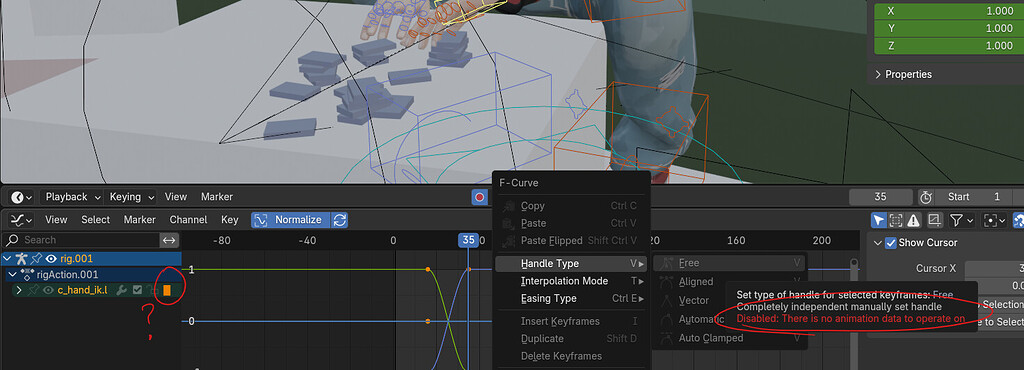Image resolution: width=1024 pixels, height=370 pixels.
Task: Toggle only show errors warning icon
Action: pyautogui.click(x=913, y=220)
